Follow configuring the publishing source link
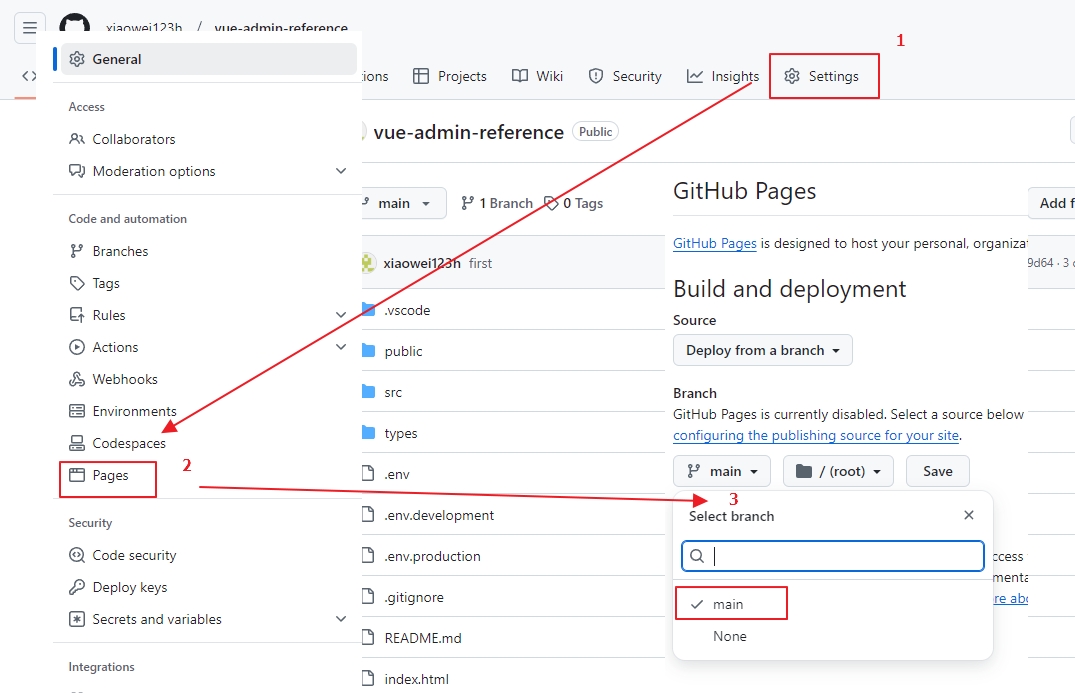 [816, 435]
